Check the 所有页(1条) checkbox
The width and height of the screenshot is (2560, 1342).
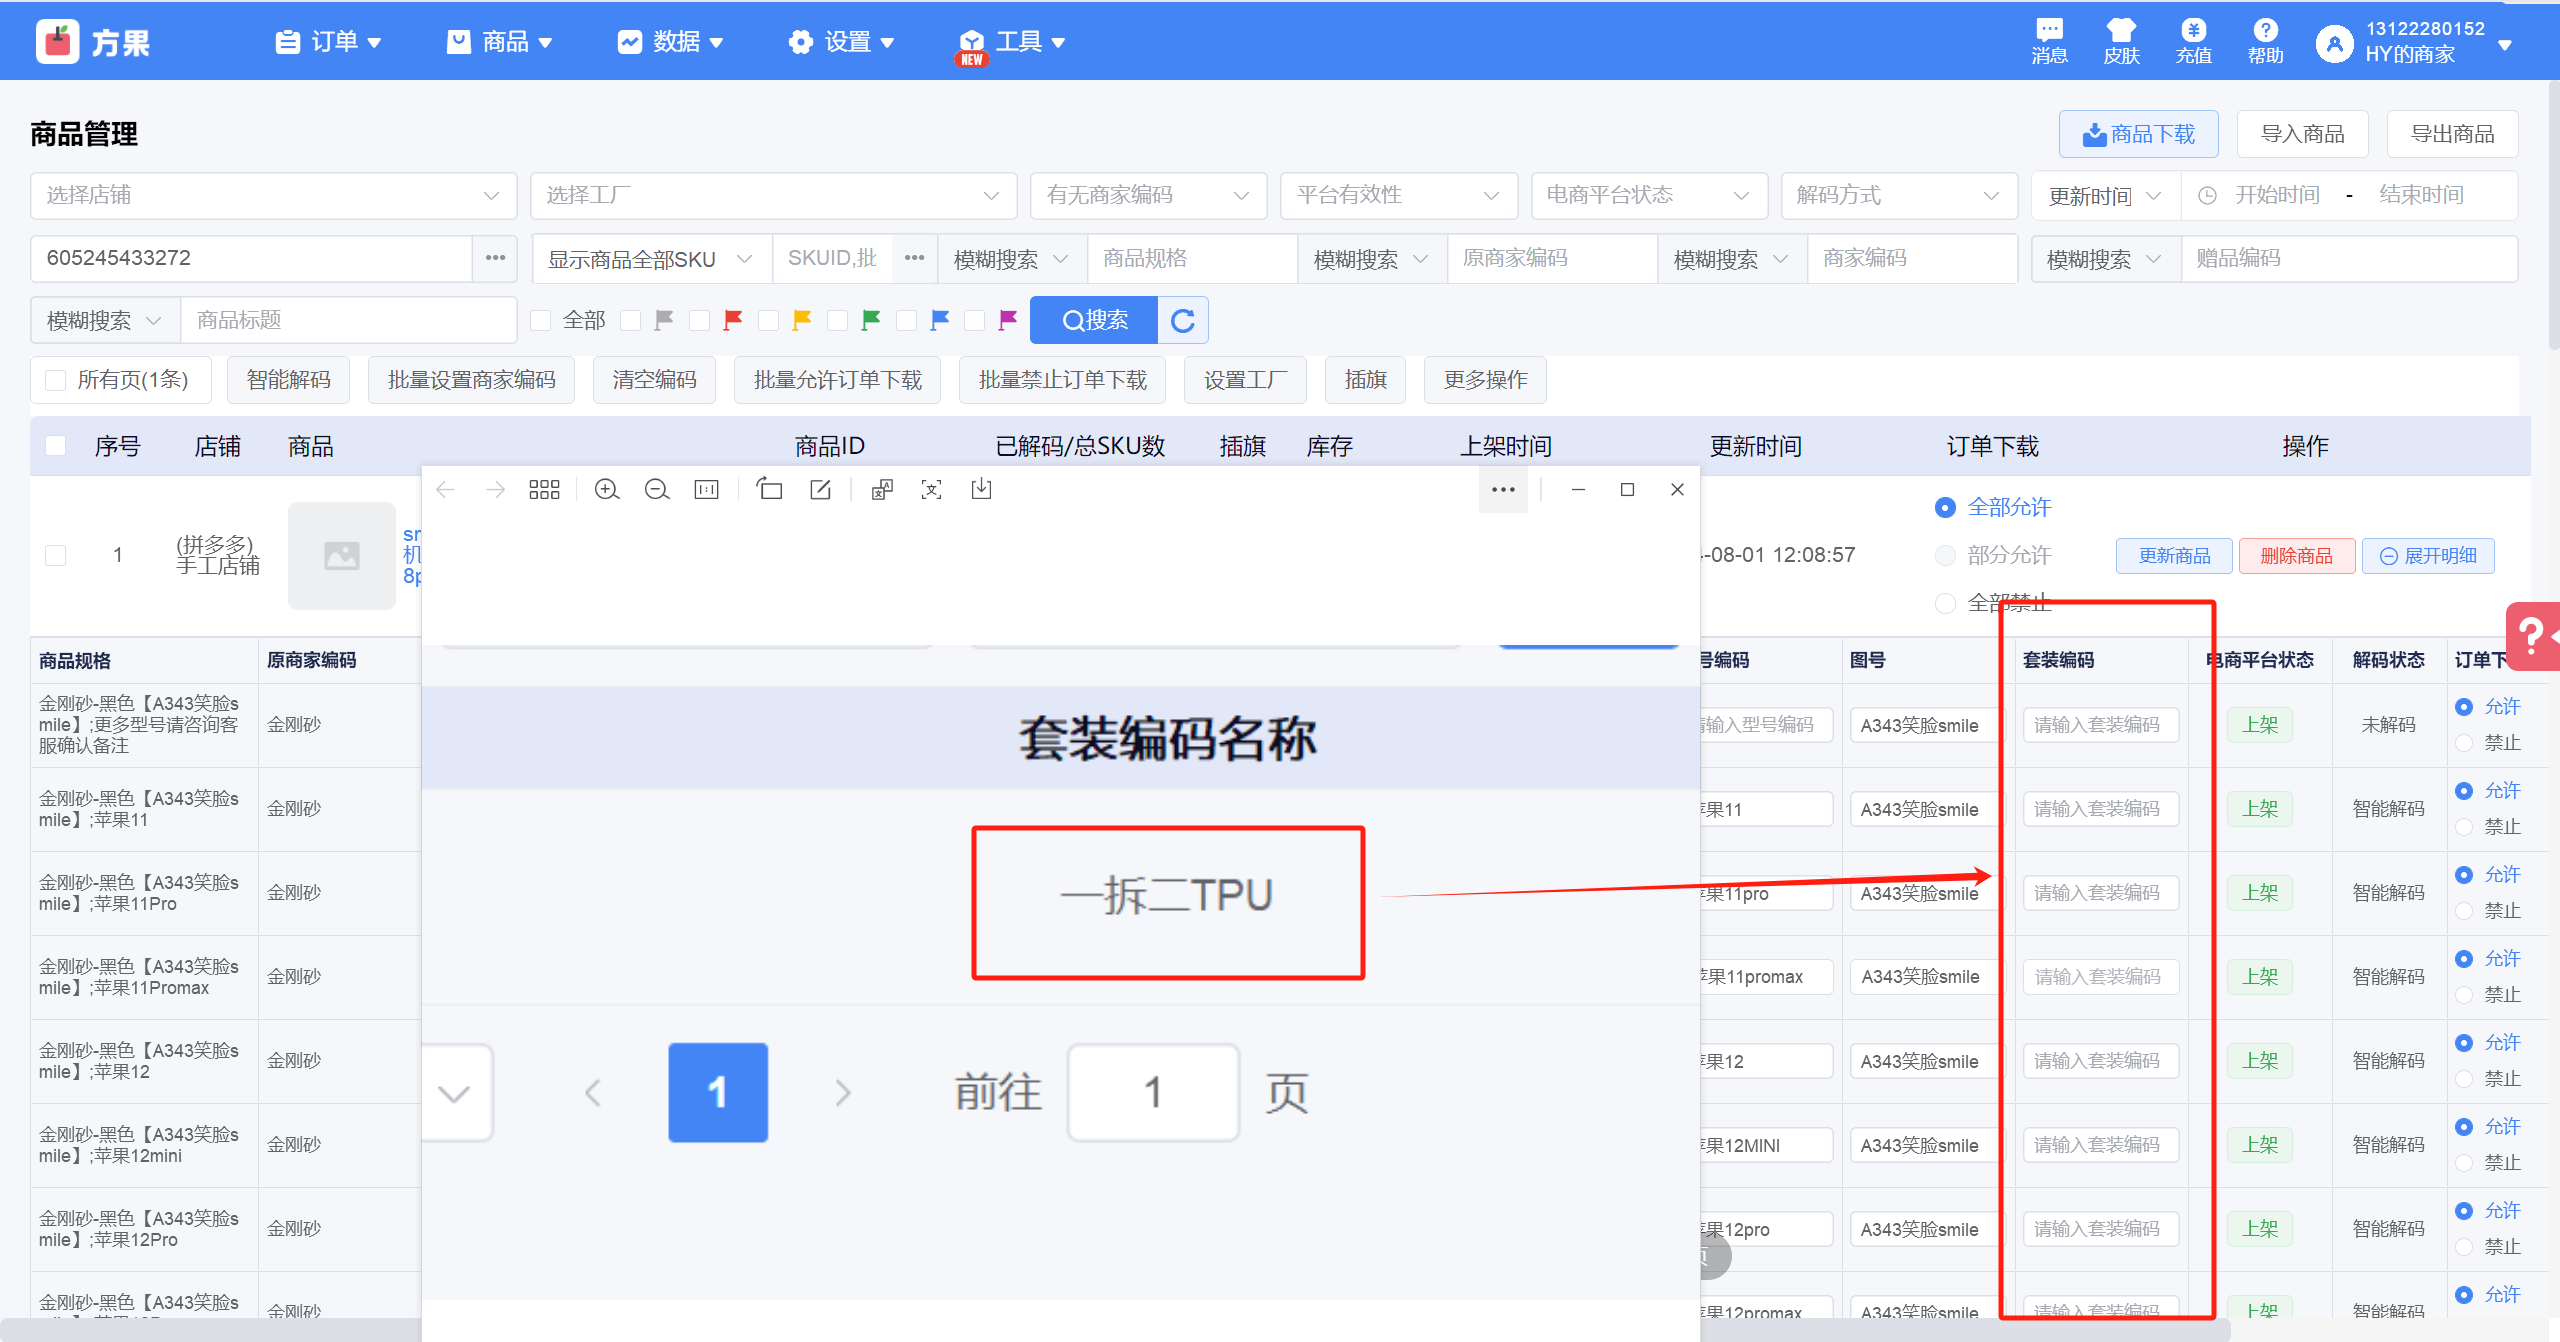(x=56, y=380)
